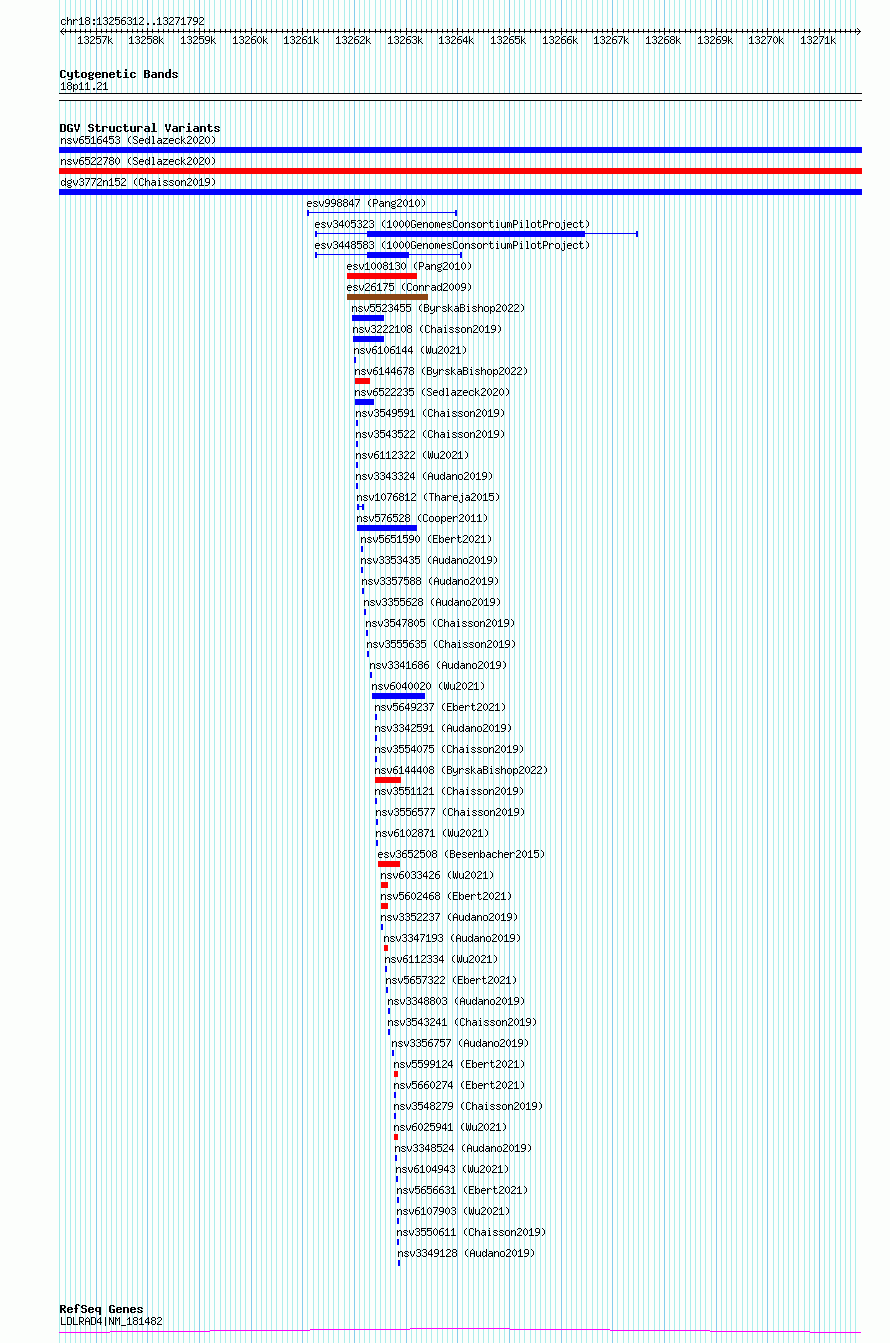Click nsv5657322 (Ebert2021) label
This screenshot has width=890, height=1343.
coord(452,980)
